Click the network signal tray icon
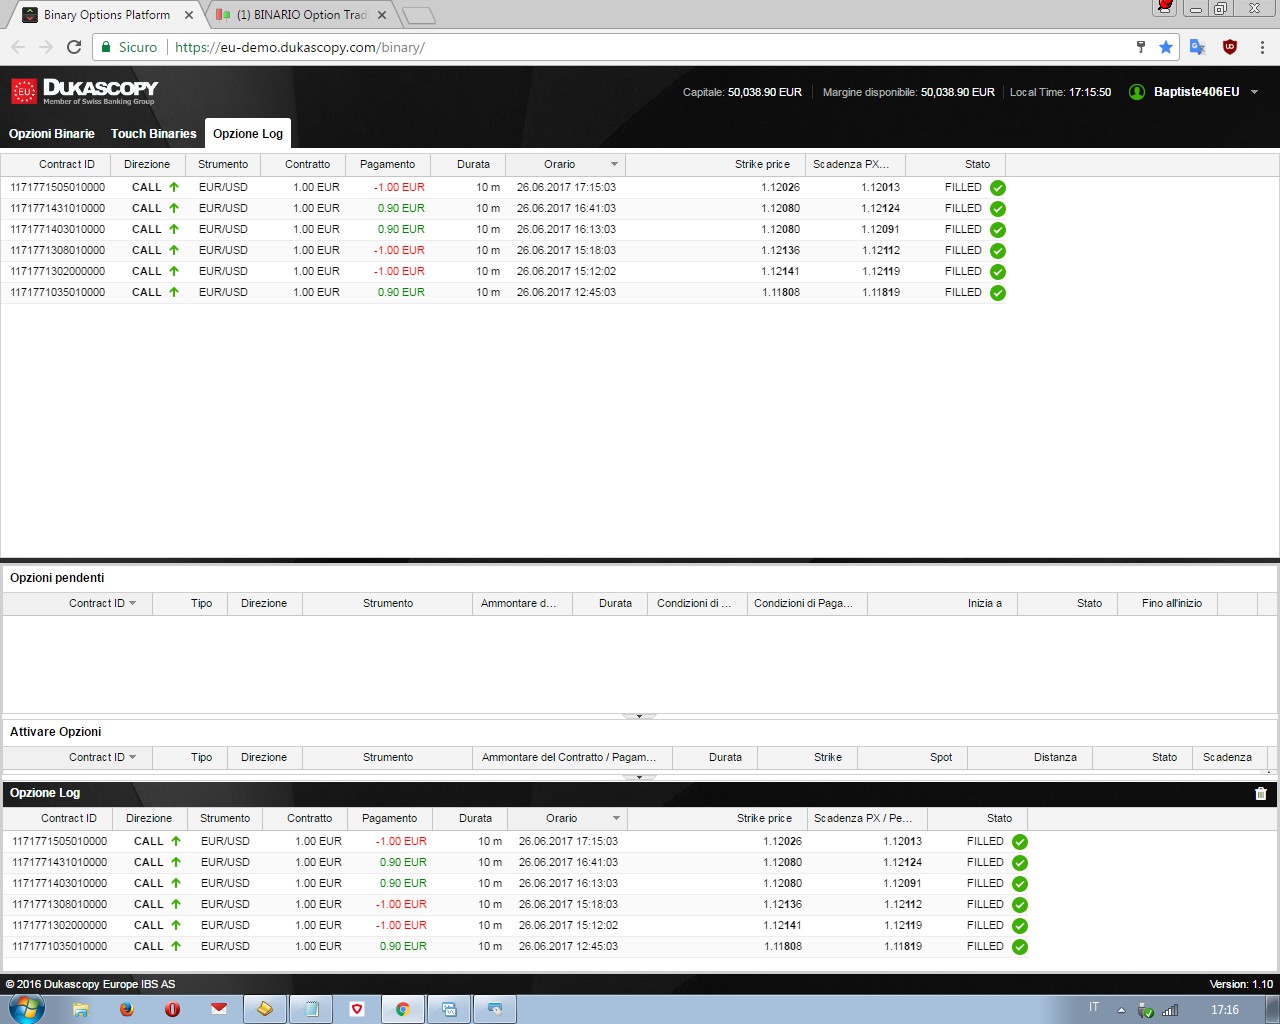This screenshot has width=1280, height=1024. point(1170,1010)
